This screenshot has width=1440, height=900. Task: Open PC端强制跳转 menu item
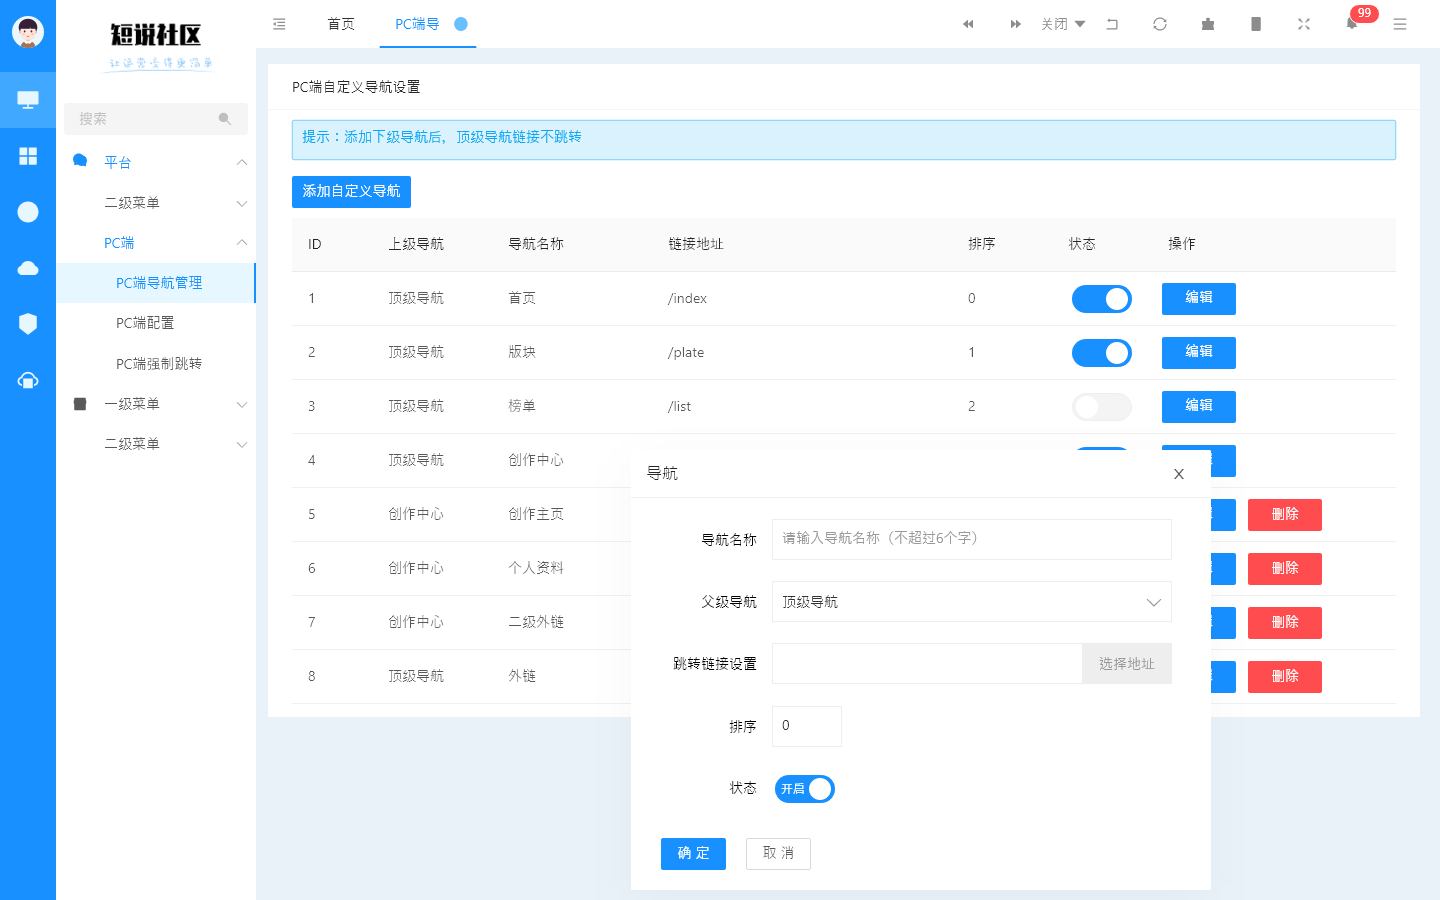(x=156, y=364)
